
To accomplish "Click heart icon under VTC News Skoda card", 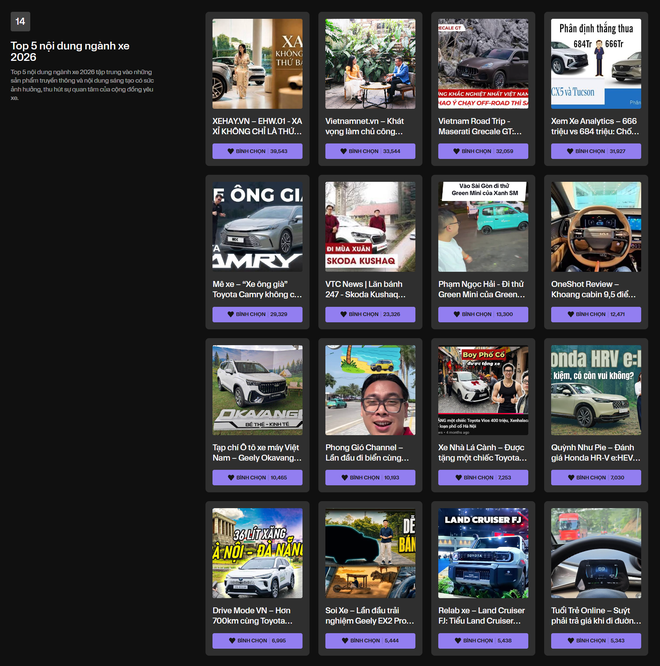I will (344, 314).
